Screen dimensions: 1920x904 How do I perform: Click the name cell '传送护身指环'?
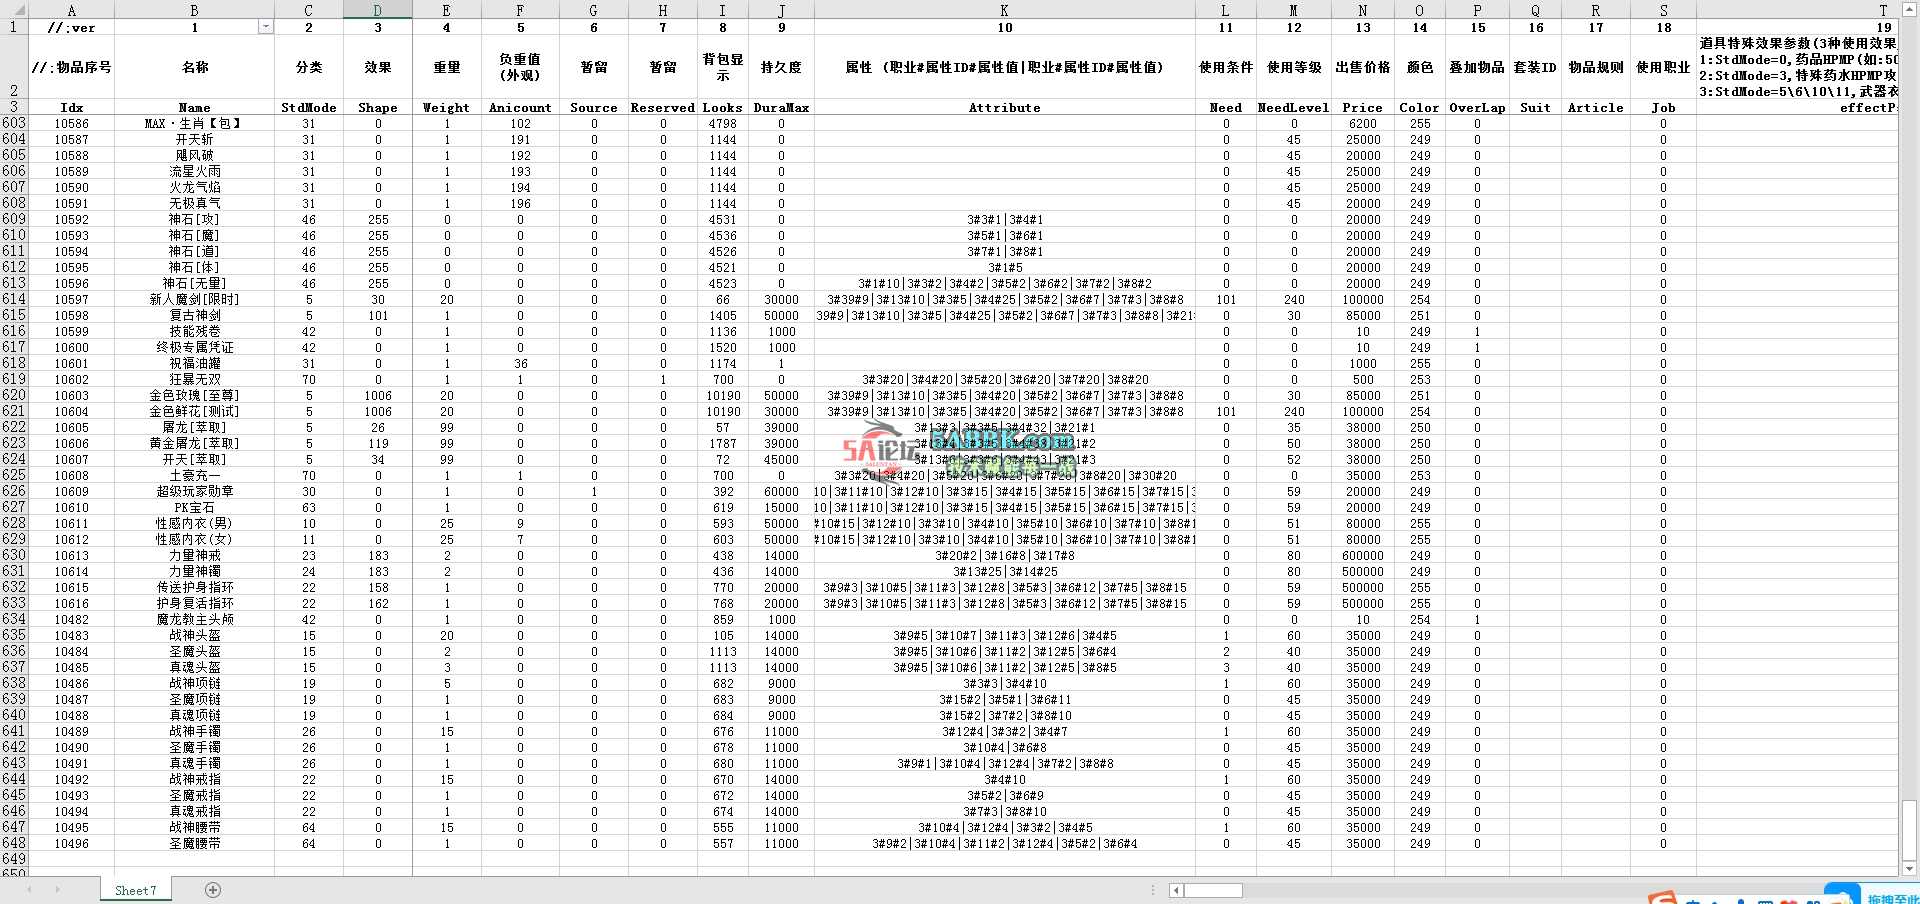[194, 587]
